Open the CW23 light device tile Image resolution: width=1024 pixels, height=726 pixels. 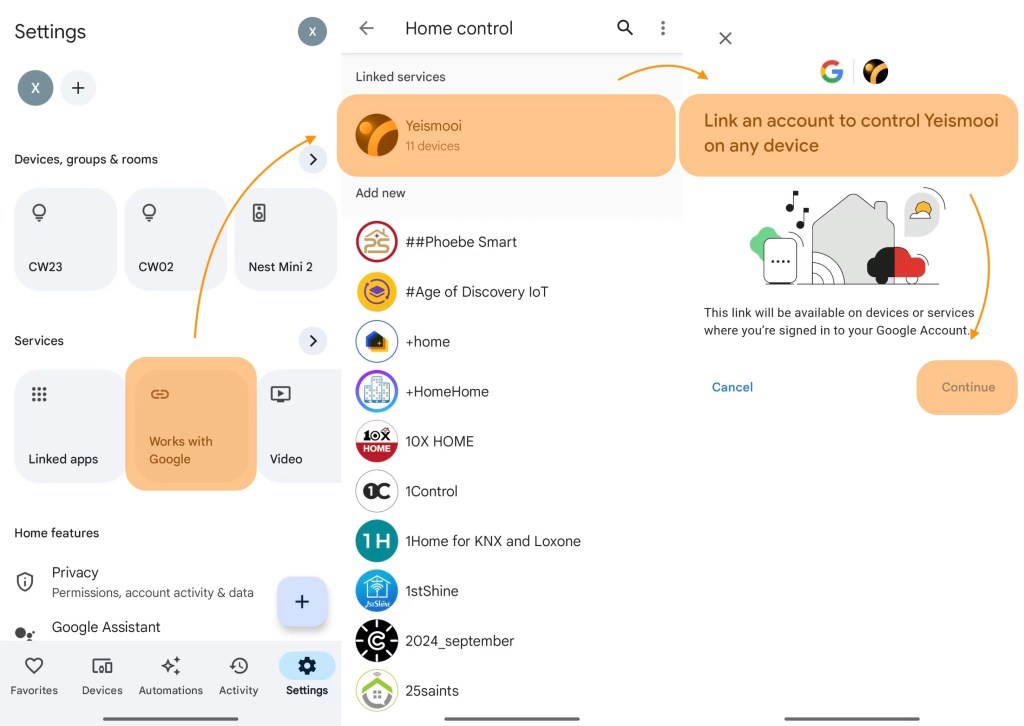point(65,239)
